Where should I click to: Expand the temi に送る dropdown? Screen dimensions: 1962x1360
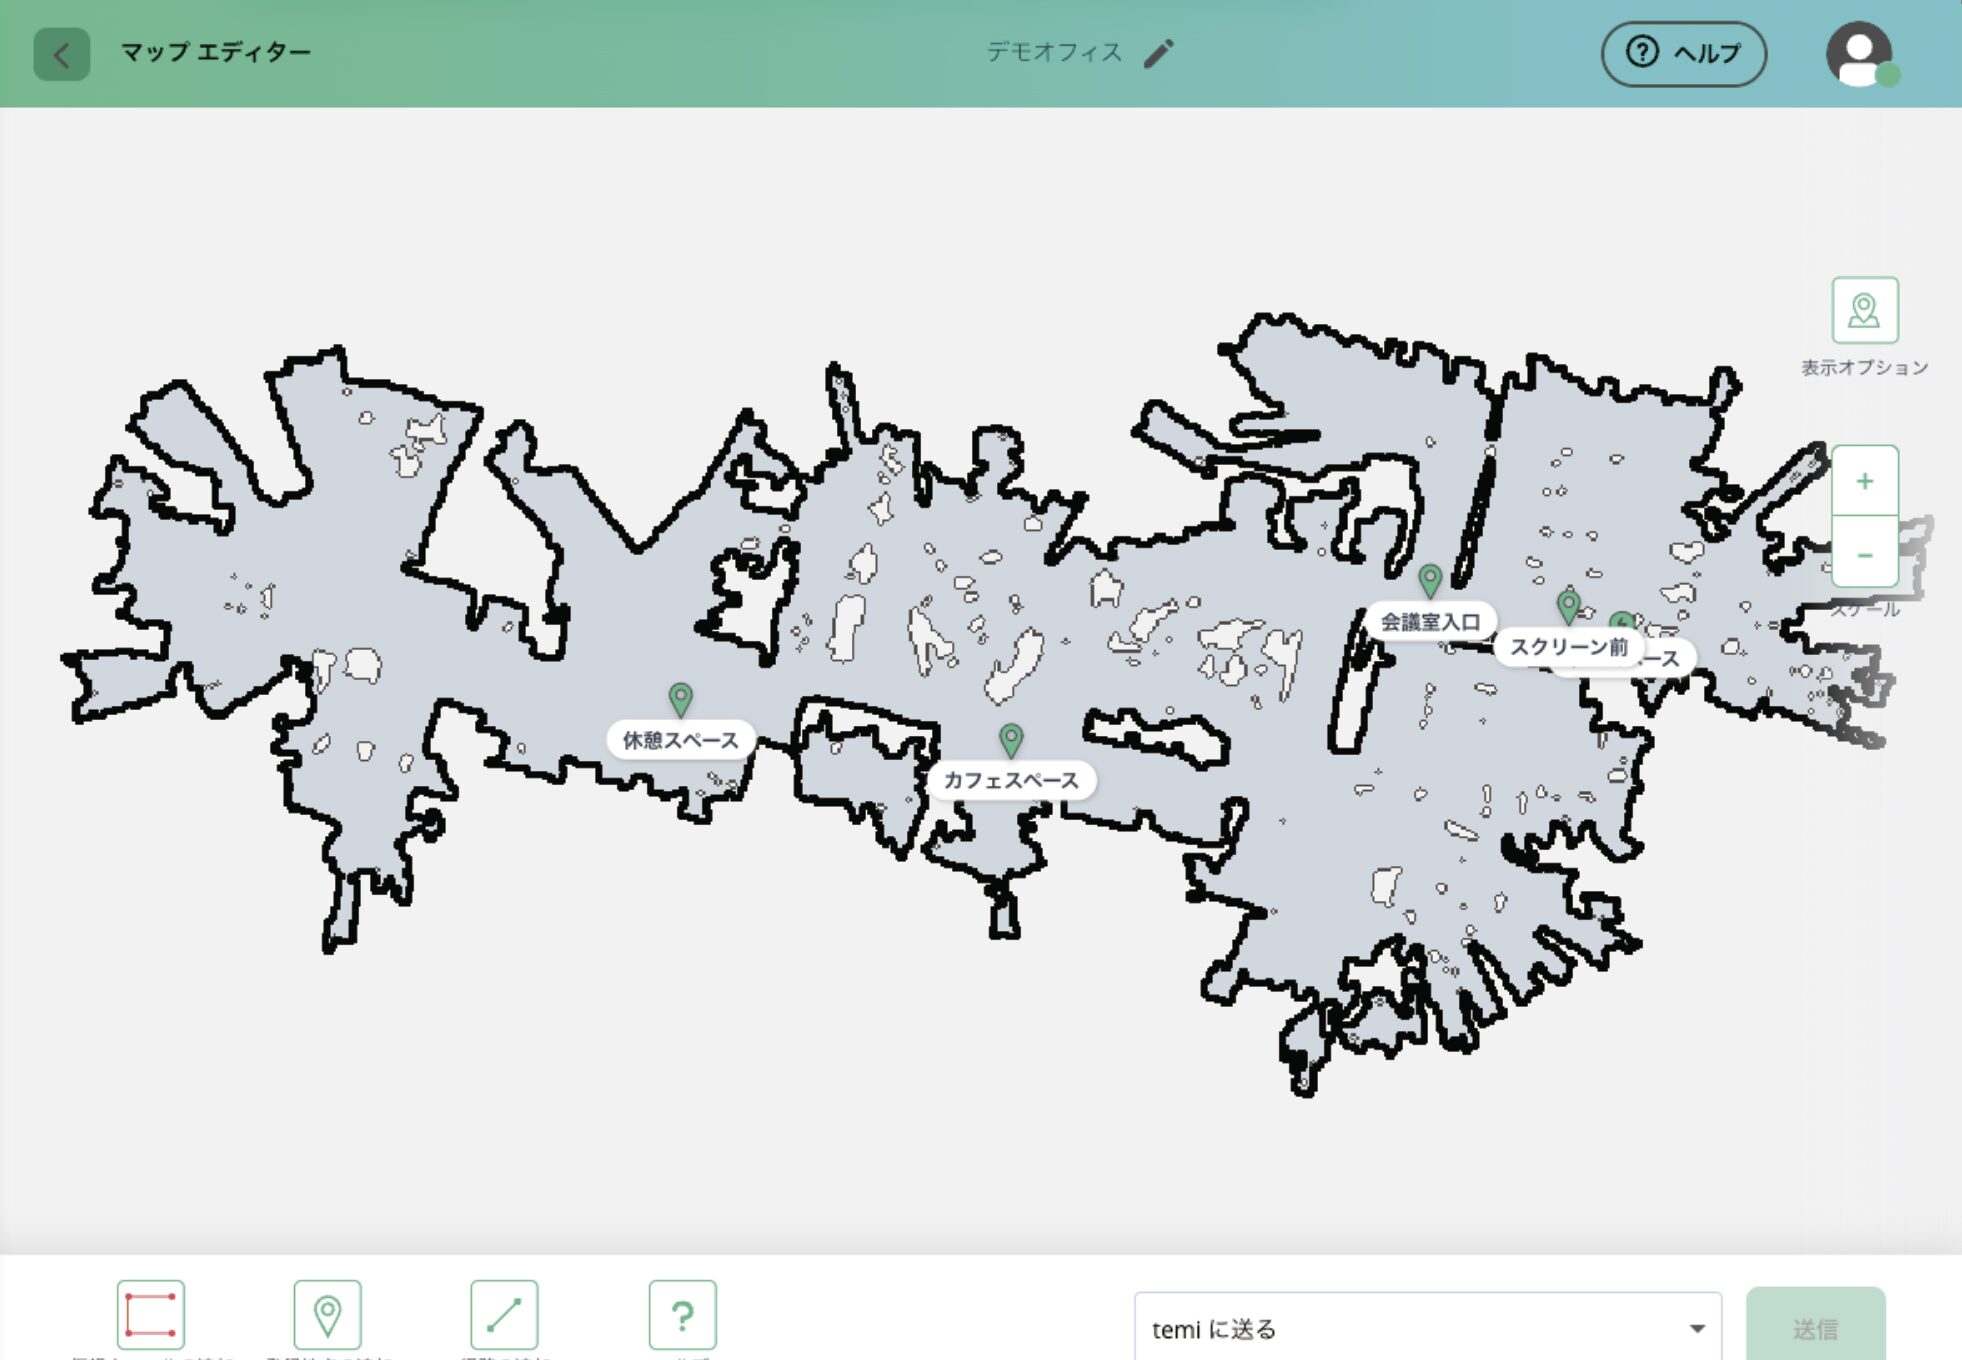pyautogui.click(x=1428, y=1329)
